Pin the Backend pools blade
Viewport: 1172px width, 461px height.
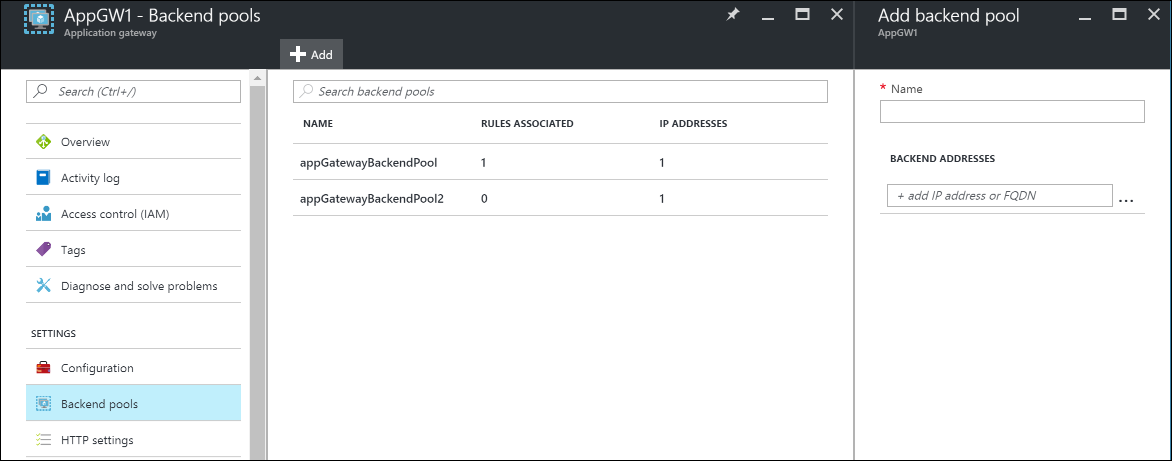tap(733, 16)
